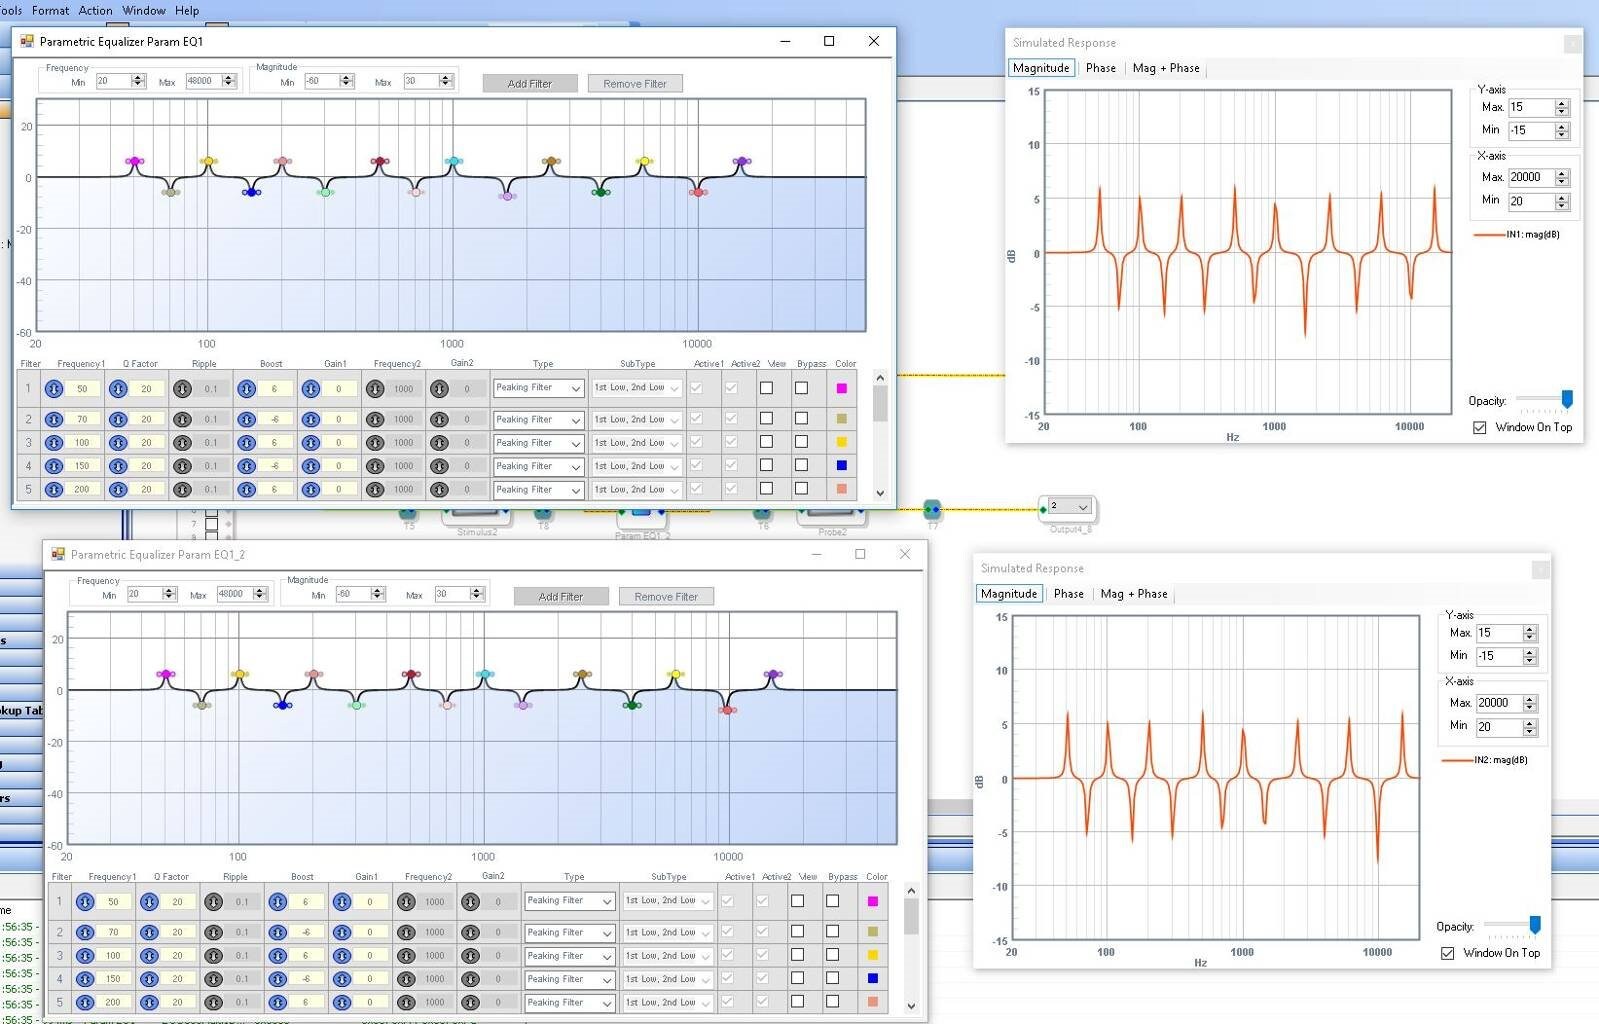This screenshot has width=1599, height=1024.
Task: Open filter 1 Type dropdown in Param EQ1
Action: (x=539, y=388)
